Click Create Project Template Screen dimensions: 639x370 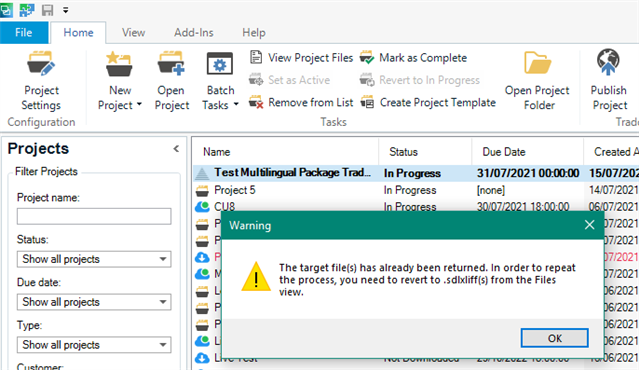[428, 103]
